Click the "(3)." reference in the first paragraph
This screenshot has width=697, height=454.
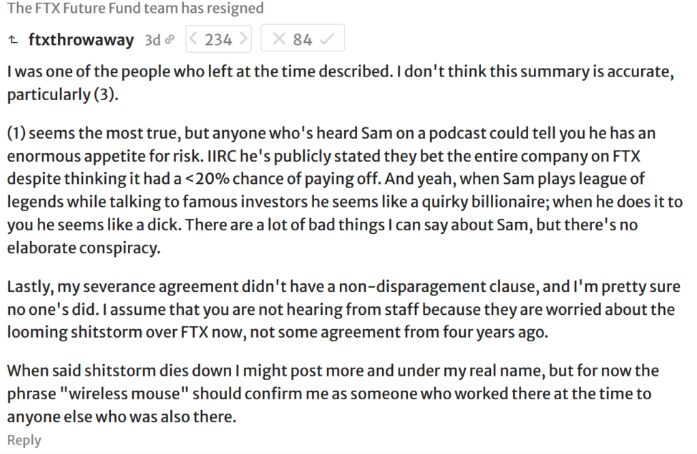pos(106,95)
